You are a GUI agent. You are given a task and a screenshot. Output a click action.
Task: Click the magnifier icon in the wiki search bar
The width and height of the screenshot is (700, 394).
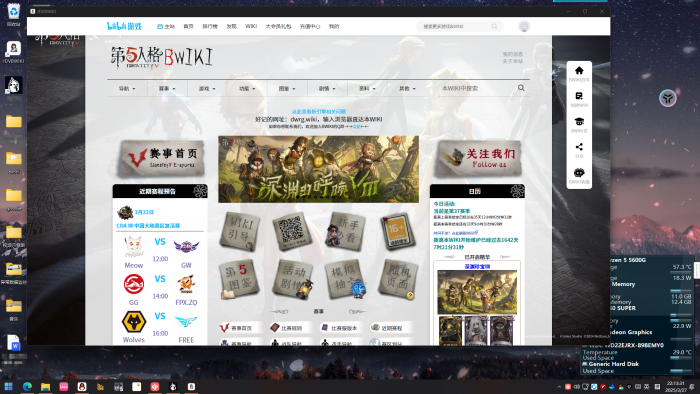[x=521, y=88]
